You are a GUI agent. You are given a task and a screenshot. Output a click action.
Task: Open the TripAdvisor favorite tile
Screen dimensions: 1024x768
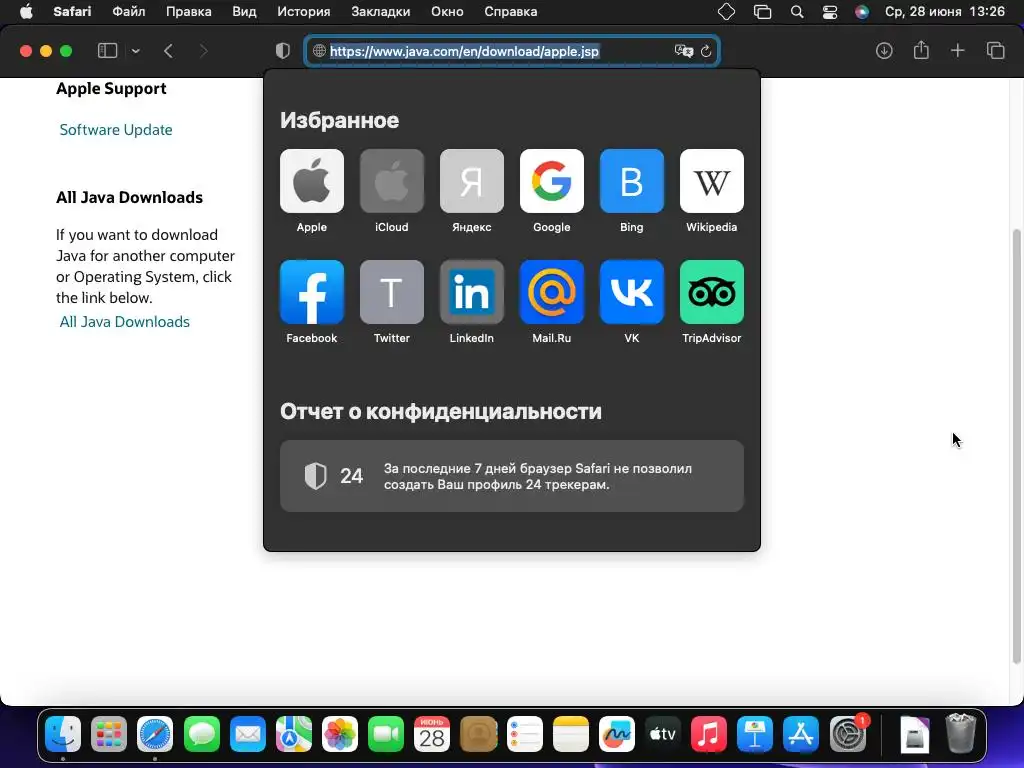pos(711,292)
